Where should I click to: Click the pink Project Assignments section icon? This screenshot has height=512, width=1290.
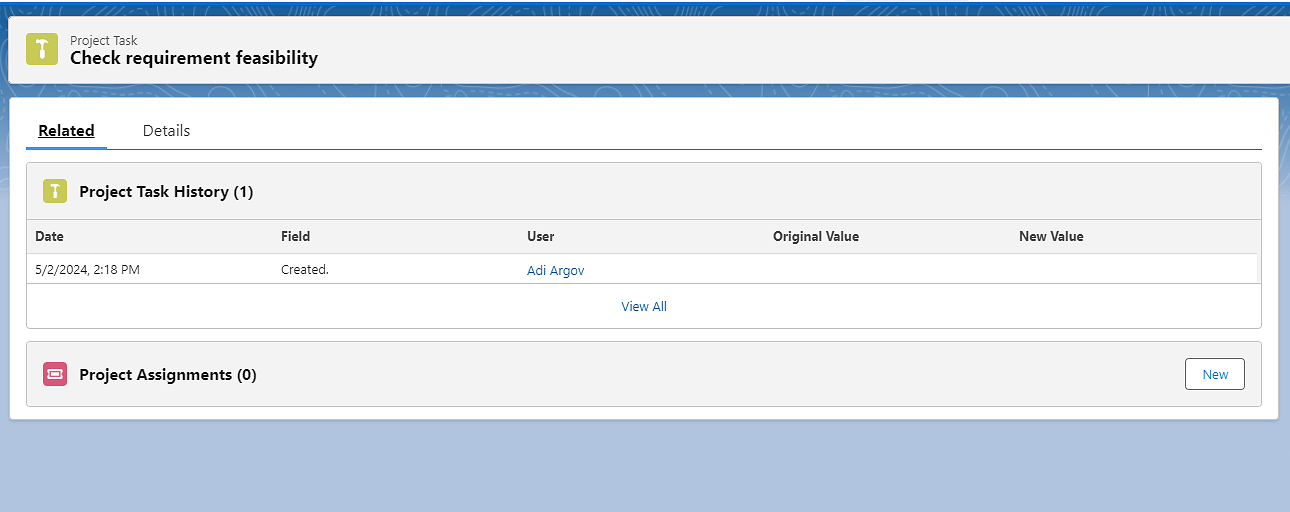point(55,374)
